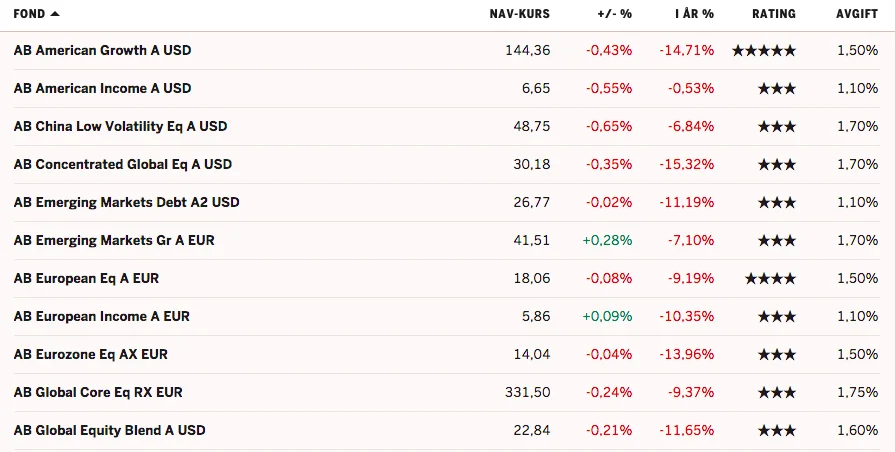Open AB China Low Volatility Eq fund
Image resolution: width=895 pixels, height=452 pixels.
120,126
